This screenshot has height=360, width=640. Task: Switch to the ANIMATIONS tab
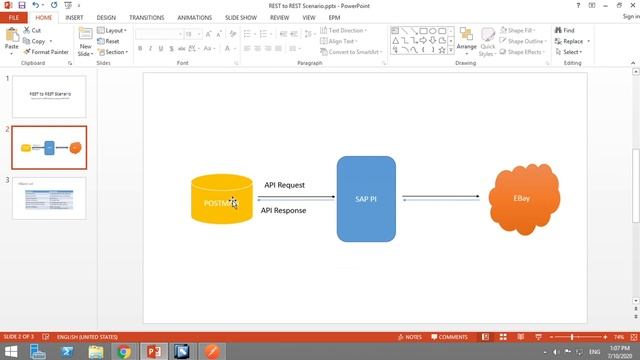coord(194,18)
